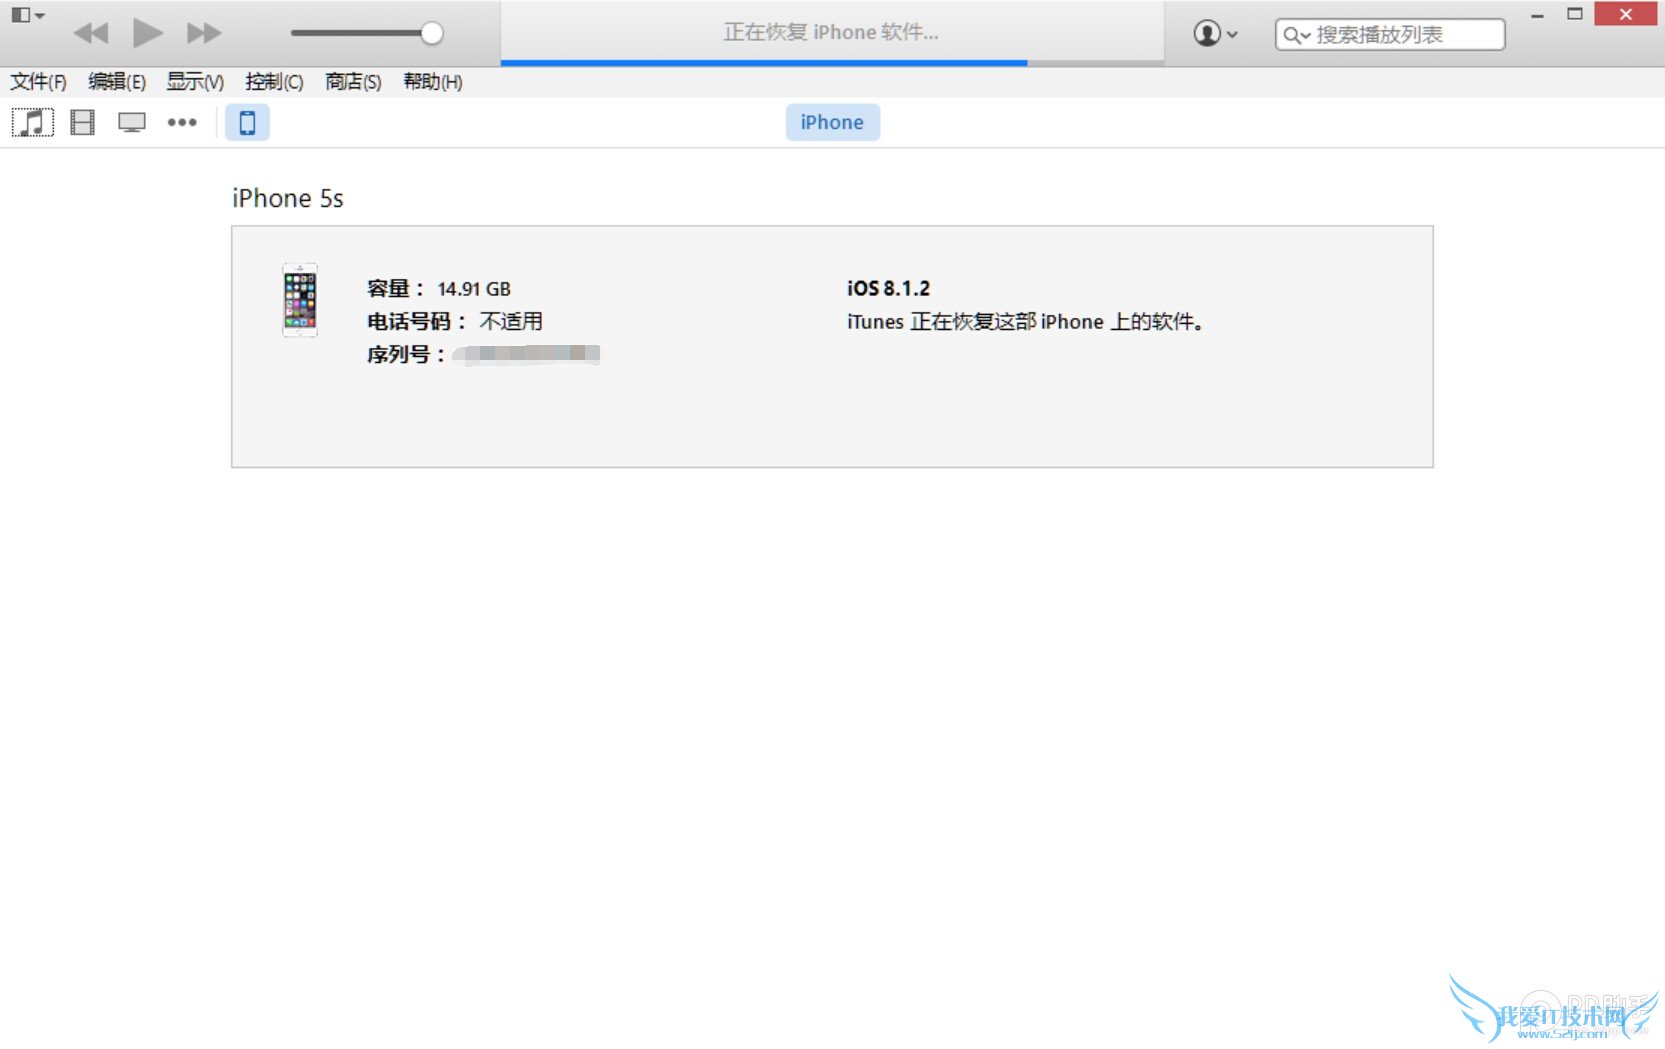
Task: Click the rewind previous track button
Action: [x=91, y=33]
